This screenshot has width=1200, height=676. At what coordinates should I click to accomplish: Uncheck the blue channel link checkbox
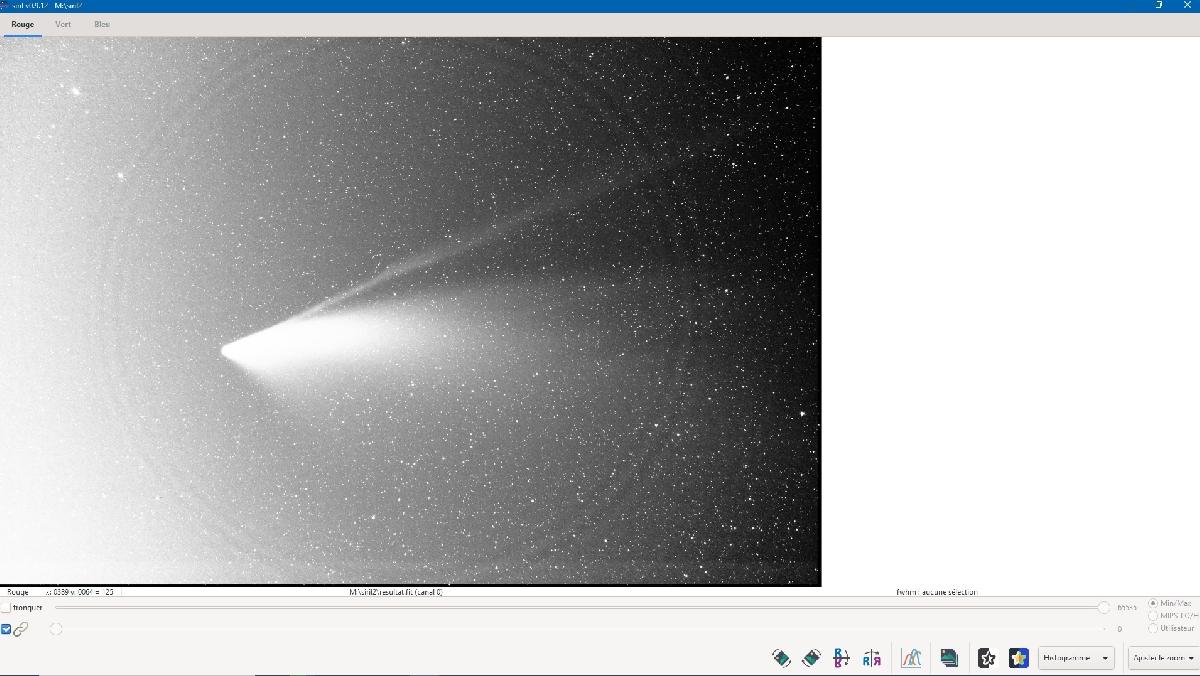6,629
